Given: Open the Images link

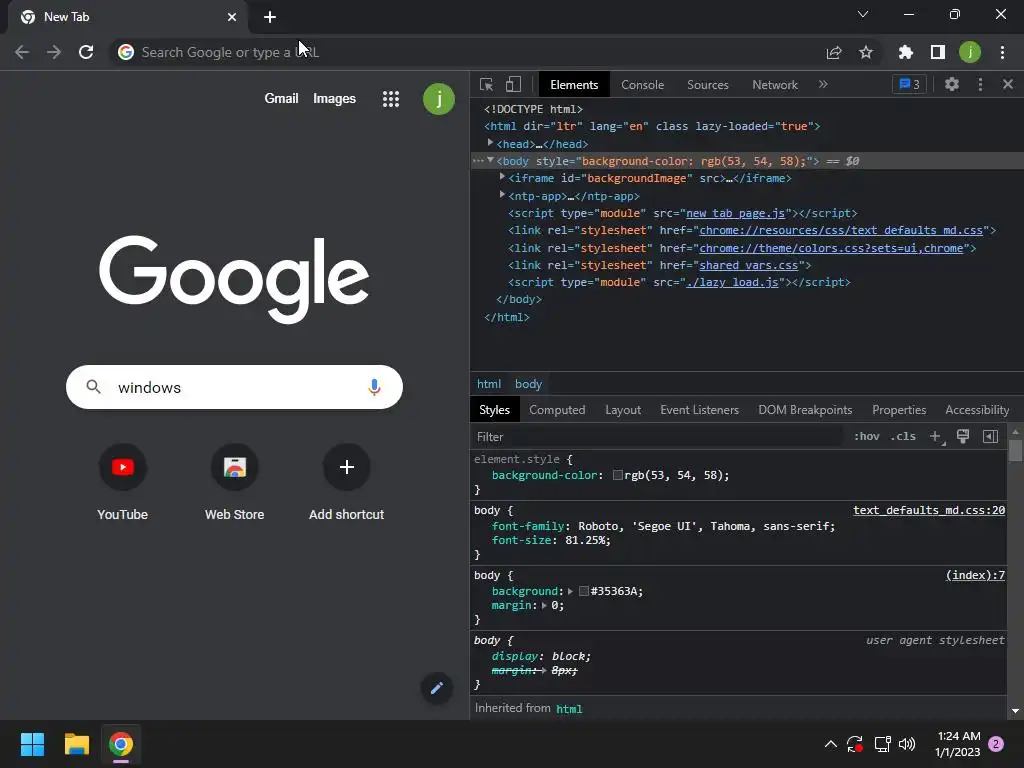Looking at the screenshot, I should [x=334, y=99].
